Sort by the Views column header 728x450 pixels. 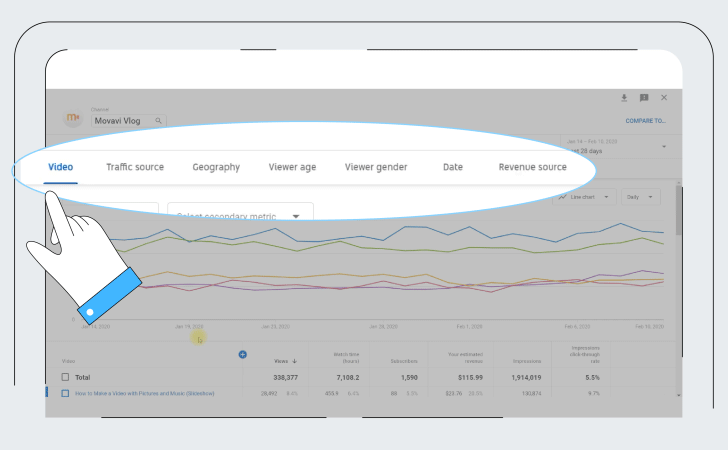coord(285,361)
